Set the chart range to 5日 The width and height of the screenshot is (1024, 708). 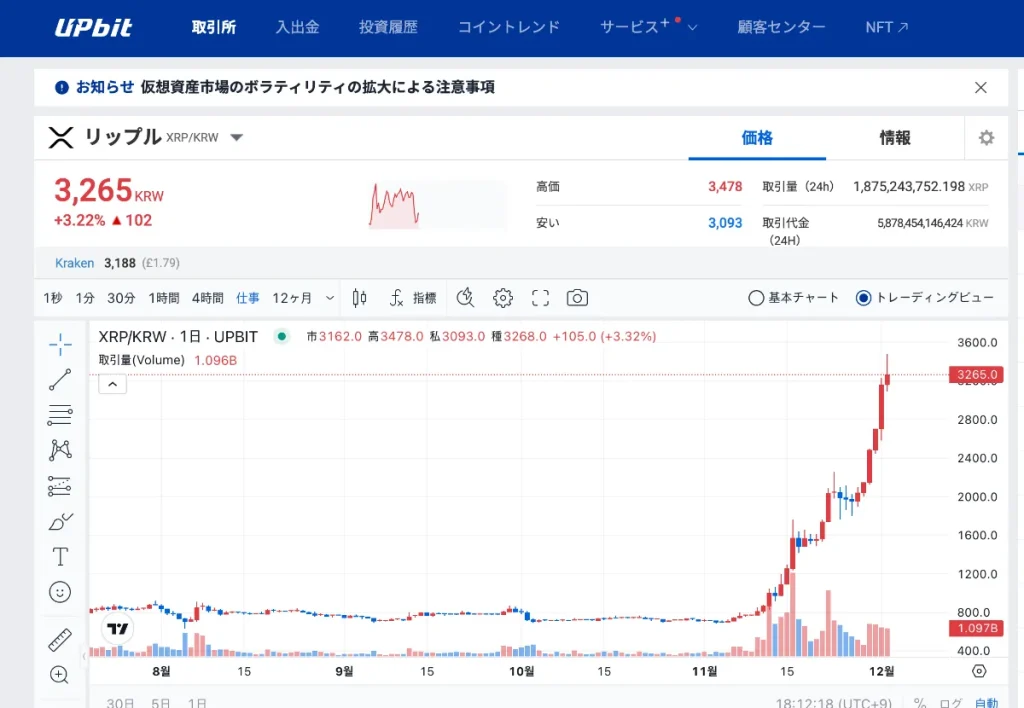pyautogui.click(x=161, y=703)
